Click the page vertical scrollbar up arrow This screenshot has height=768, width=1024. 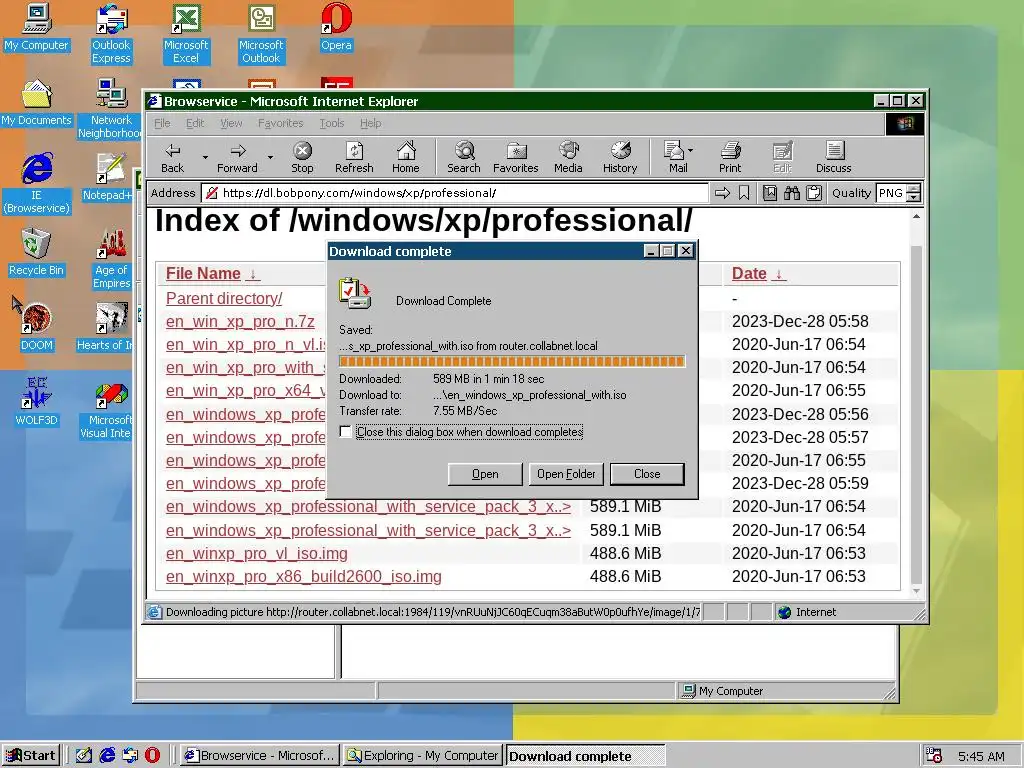coord(916,216)
